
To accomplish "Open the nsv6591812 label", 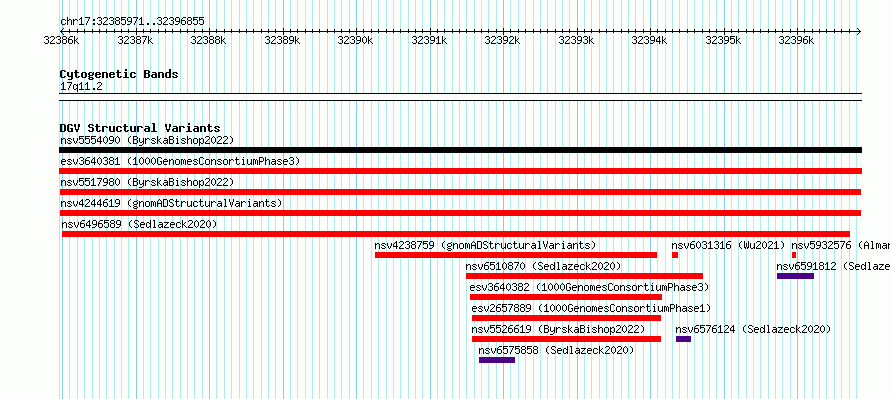I will point(833,266).
